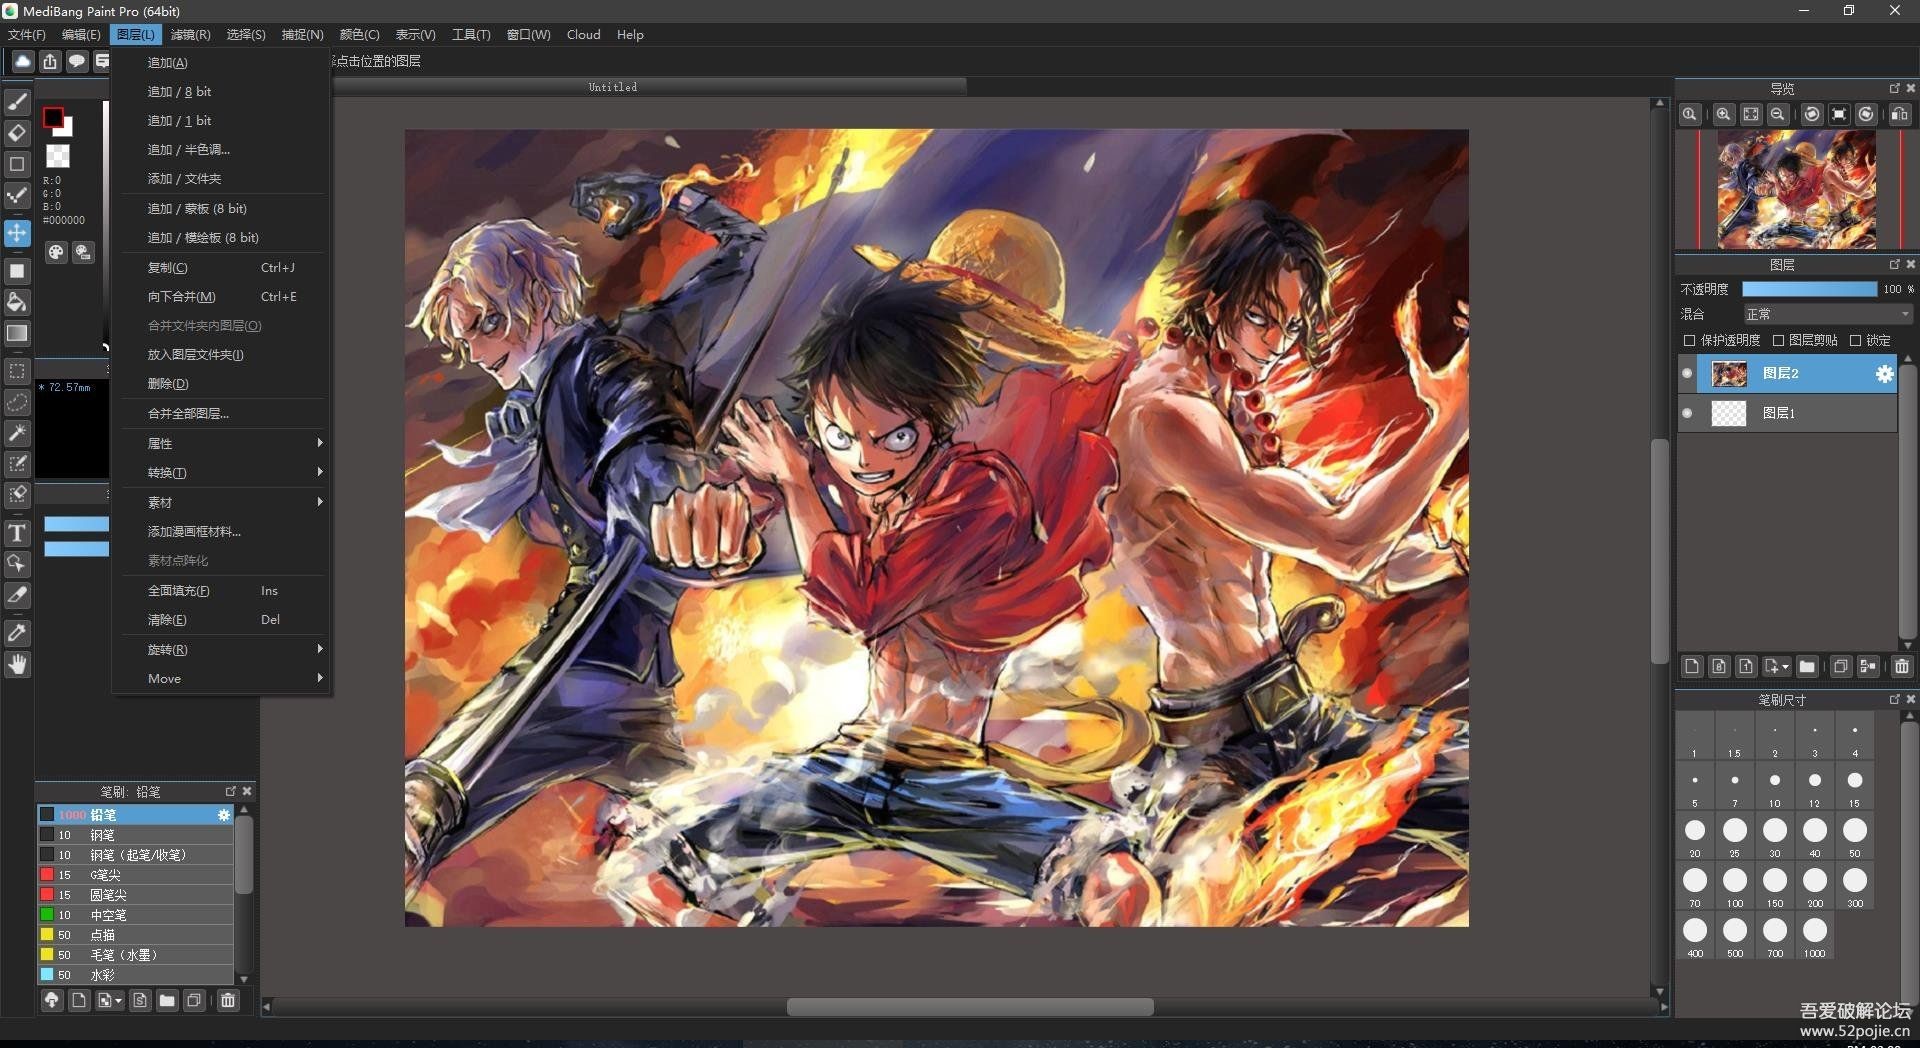Choose 追加 / 8 bit menu entry
Screen dimensions: 1920x1048
223,92
